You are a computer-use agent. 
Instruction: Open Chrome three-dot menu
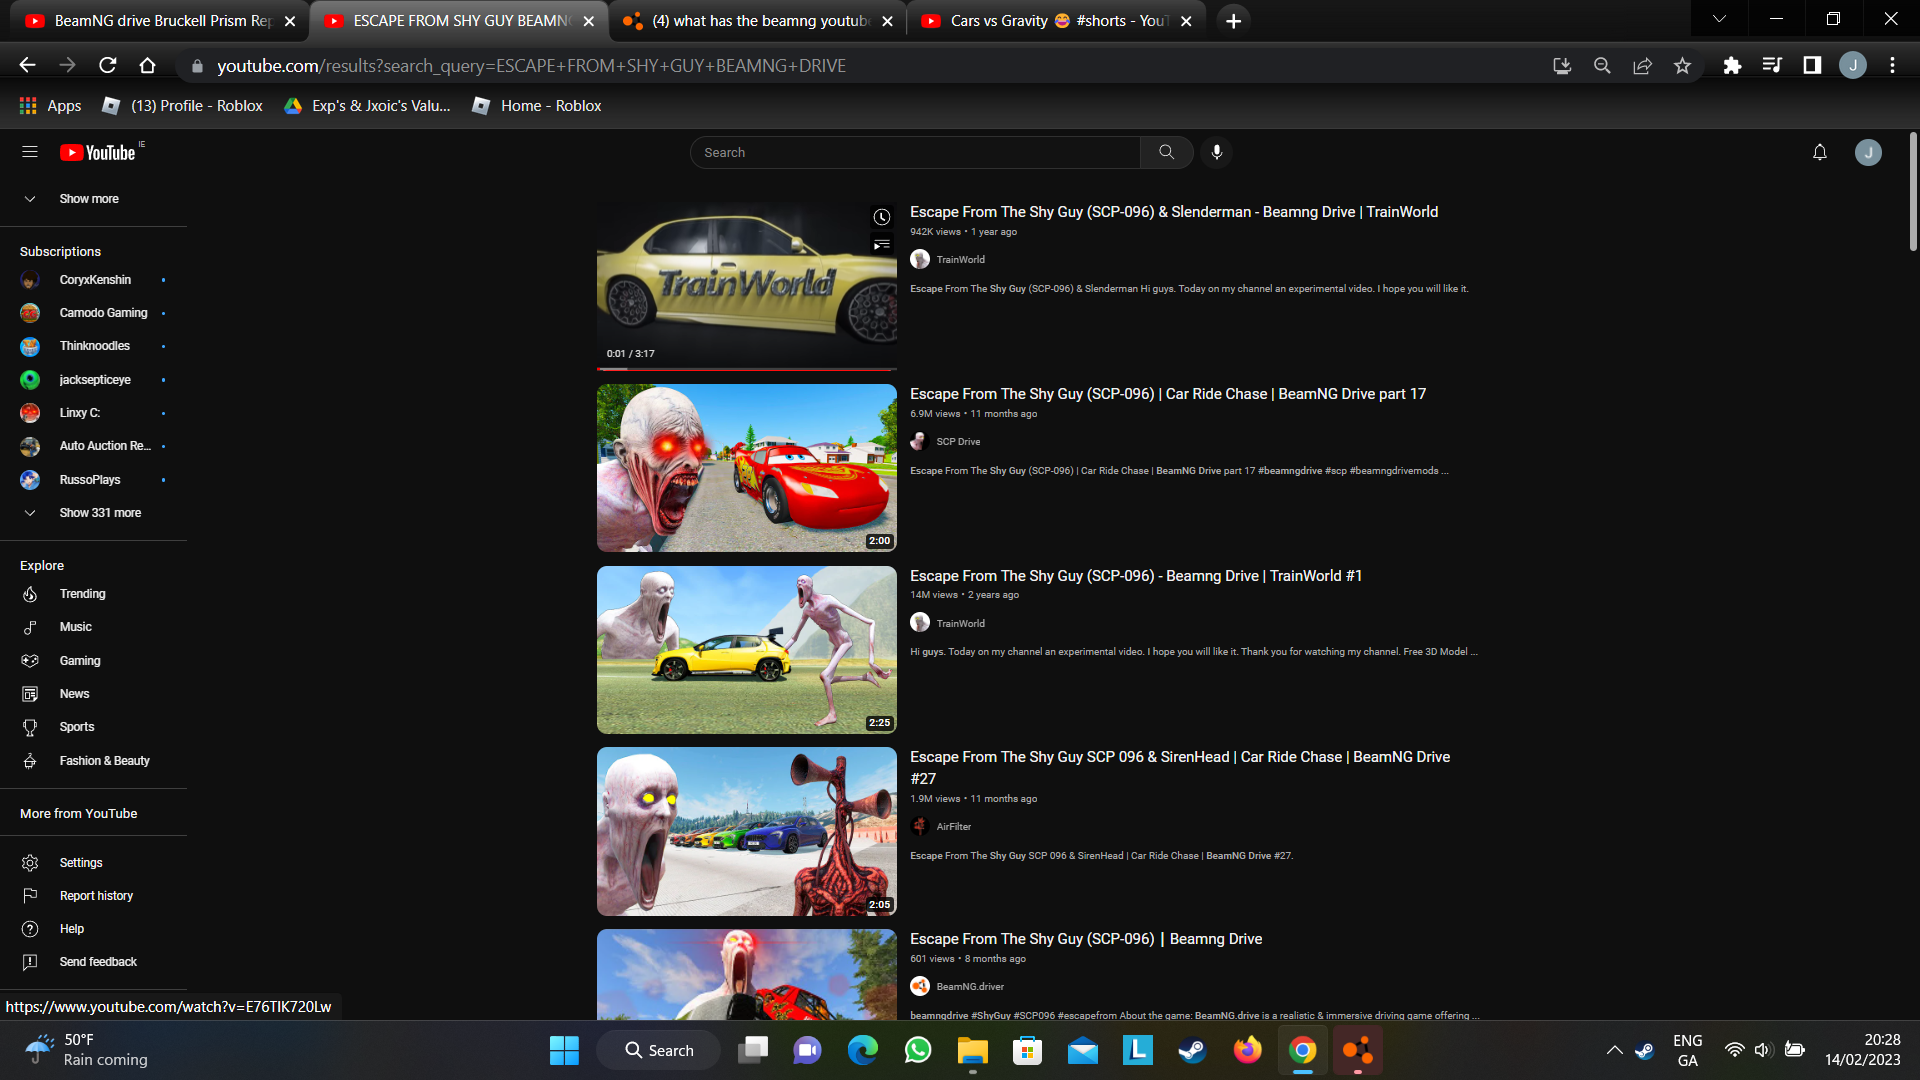tap(1892, 65)
